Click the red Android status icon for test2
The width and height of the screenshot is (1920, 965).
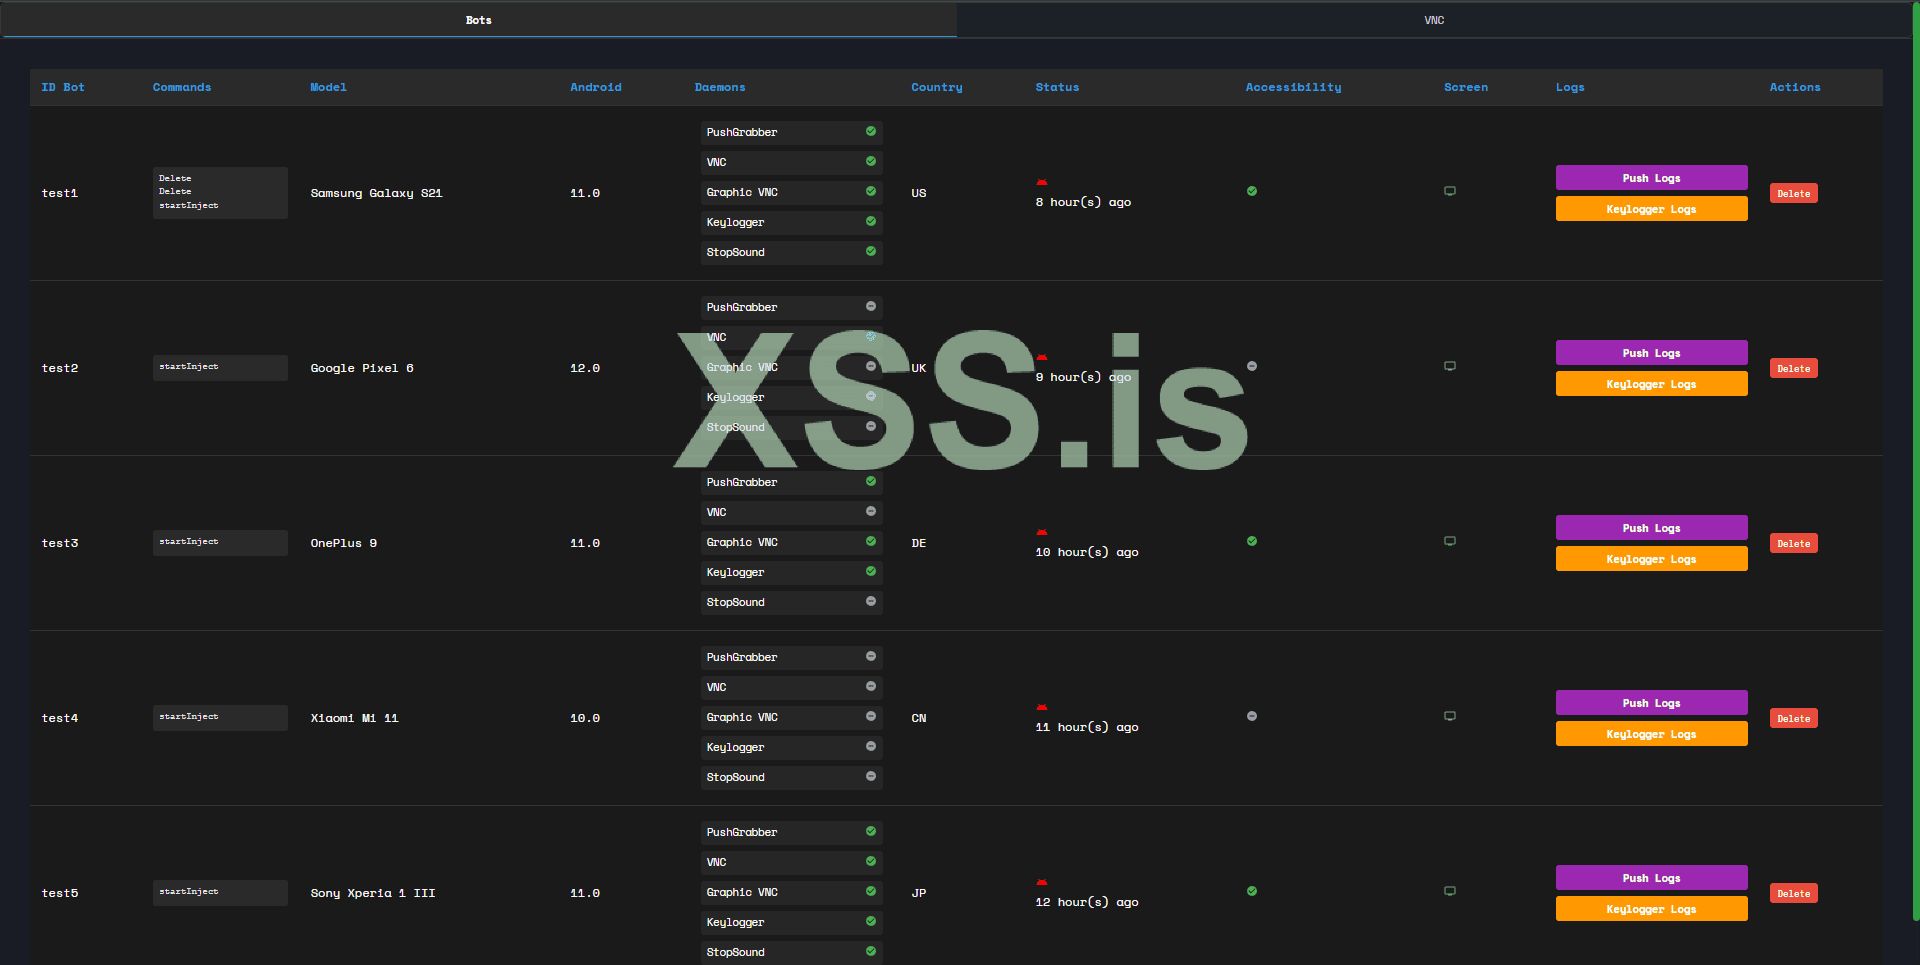coord(1042,357)
